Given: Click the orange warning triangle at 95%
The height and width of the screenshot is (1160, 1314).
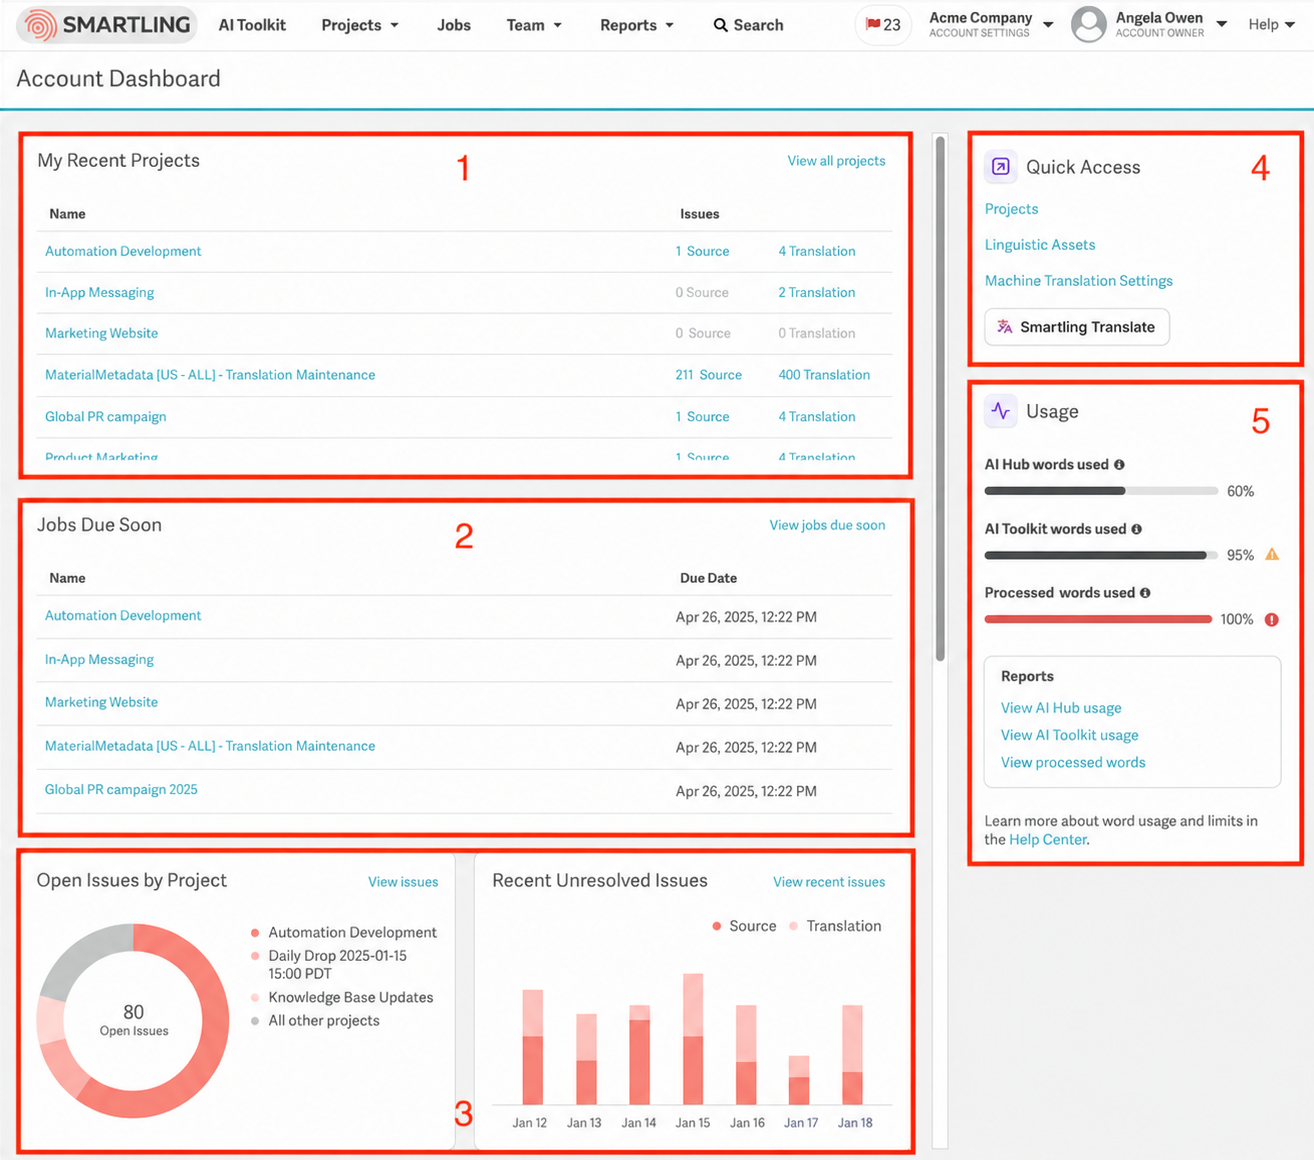Looking at the screenshot, I should pos(1272,554).
